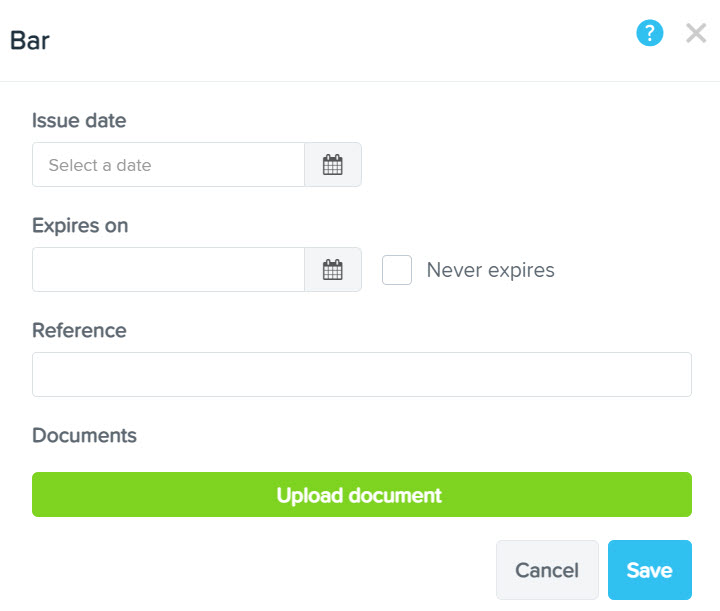Click the blank area beside Documents heading

400,436
